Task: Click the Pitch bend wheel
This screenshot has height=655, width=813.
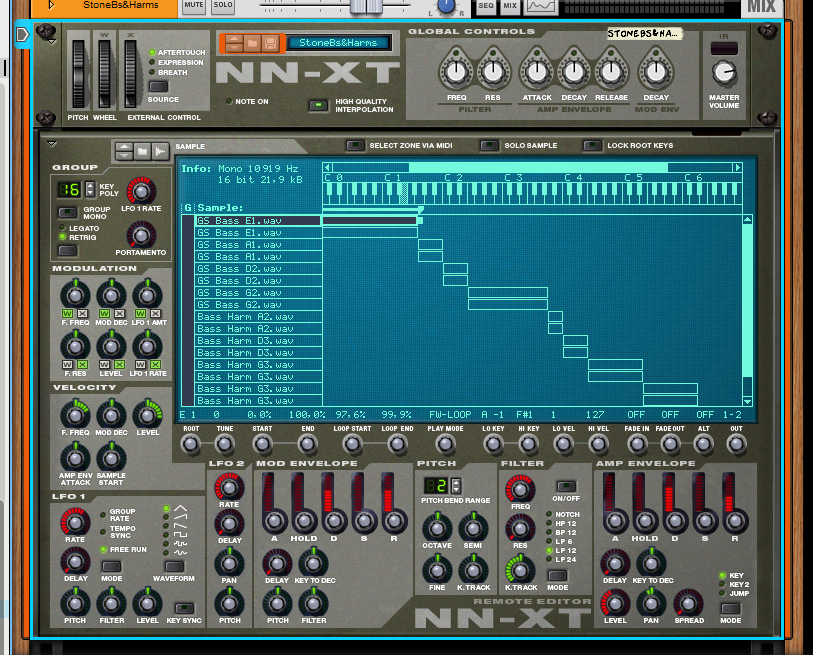Action: pos(78,74)
